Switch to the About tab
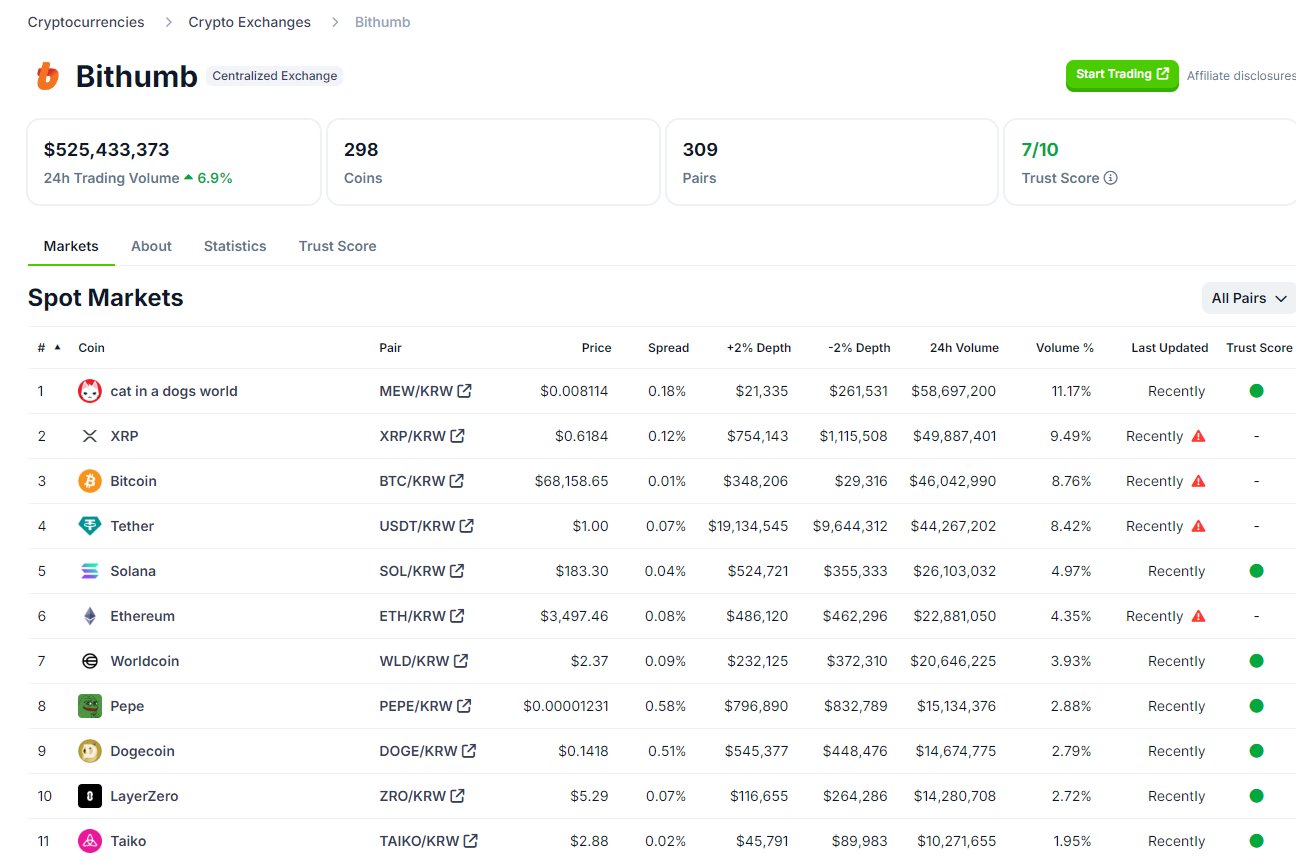The image size is (1296, 863). (151, 246)
